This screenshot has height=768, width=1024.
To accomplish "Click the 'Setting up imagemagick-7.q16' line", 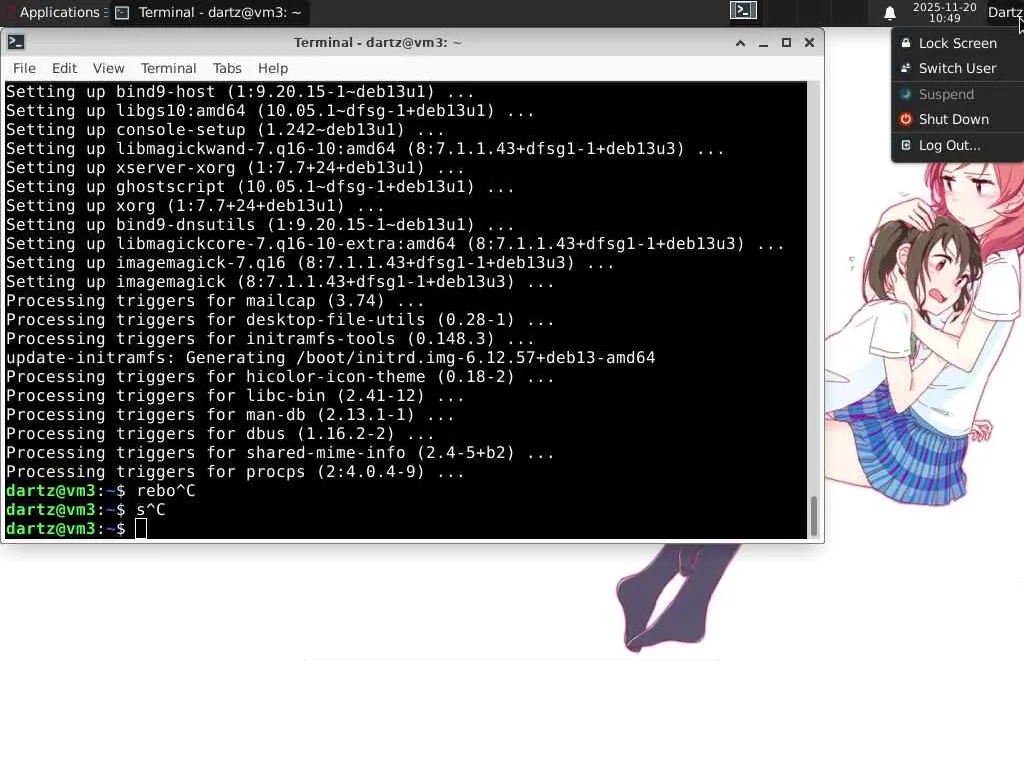I will coord(310,263).
